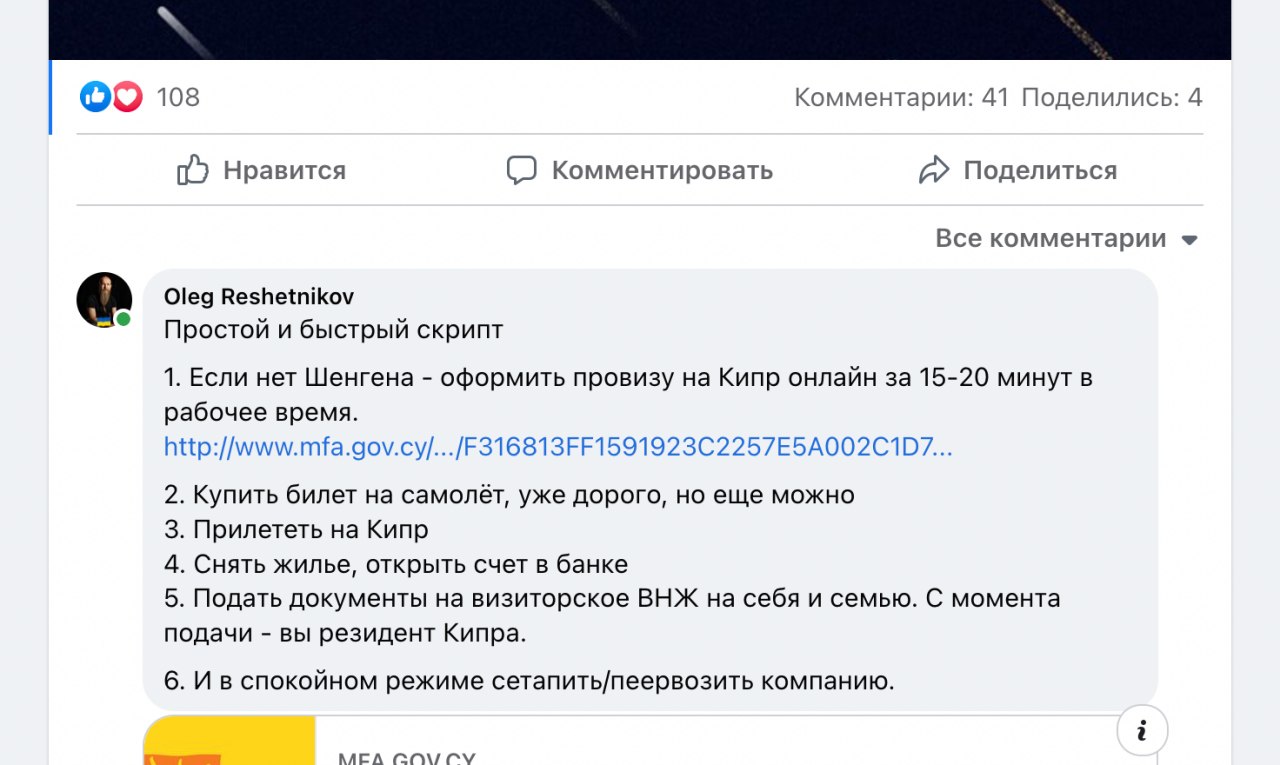Image resolution: width=1280 pixels, height=765 pixels.
Task: Click the red heart reaction icon
Action: (x=127, y=97)
